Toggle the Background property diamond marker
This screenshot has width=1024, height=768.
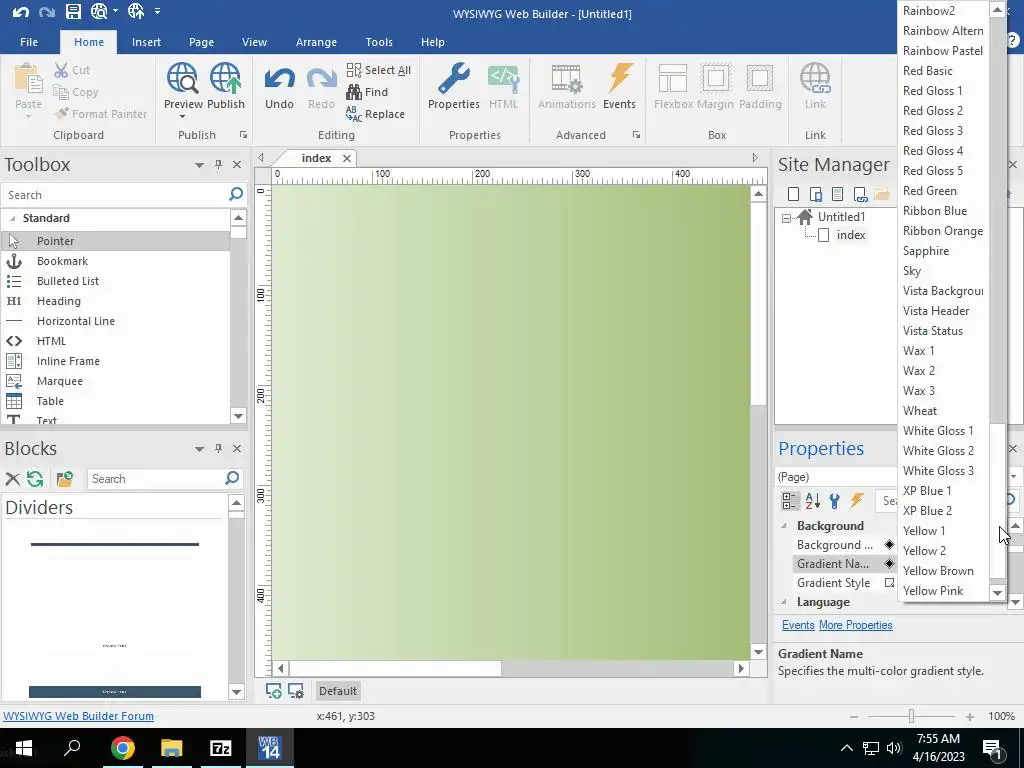click(x=889, y=545)
